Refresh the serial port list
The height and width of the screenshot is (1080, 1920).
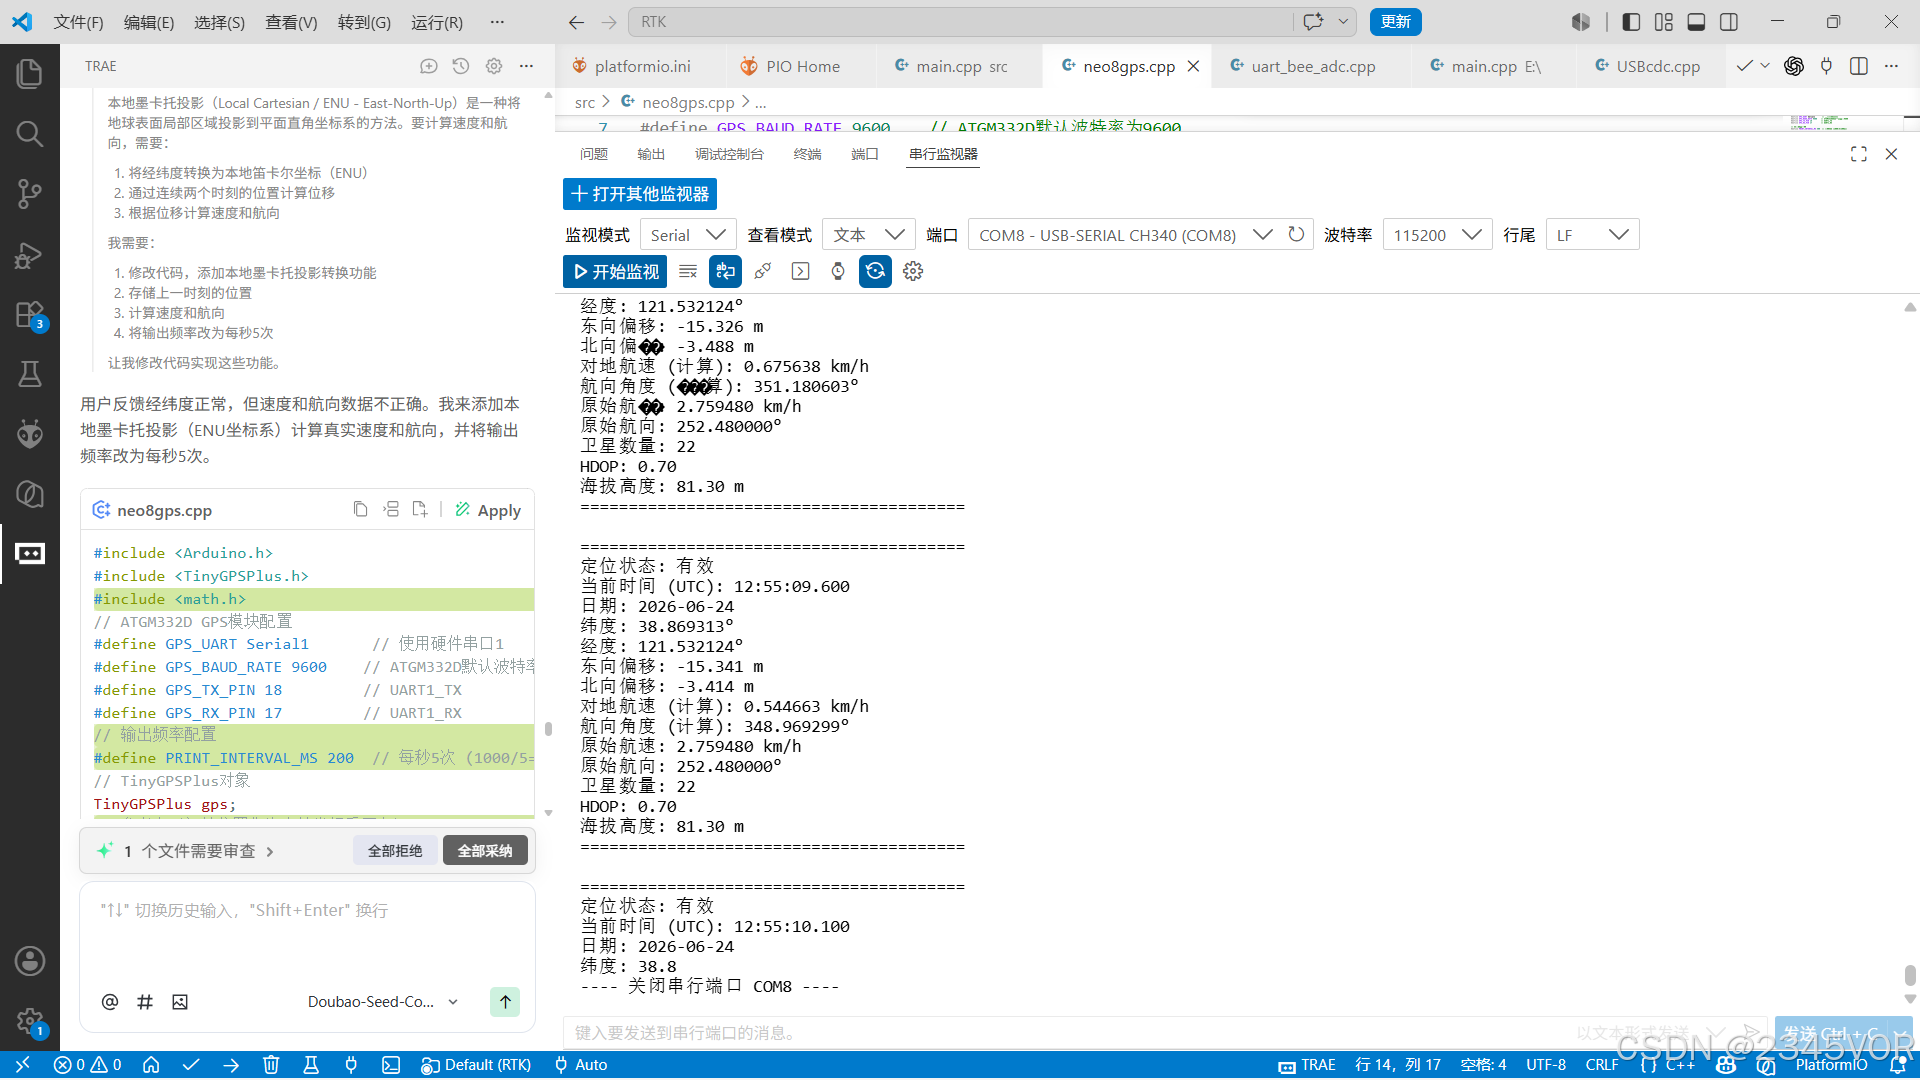(1296, 234)
